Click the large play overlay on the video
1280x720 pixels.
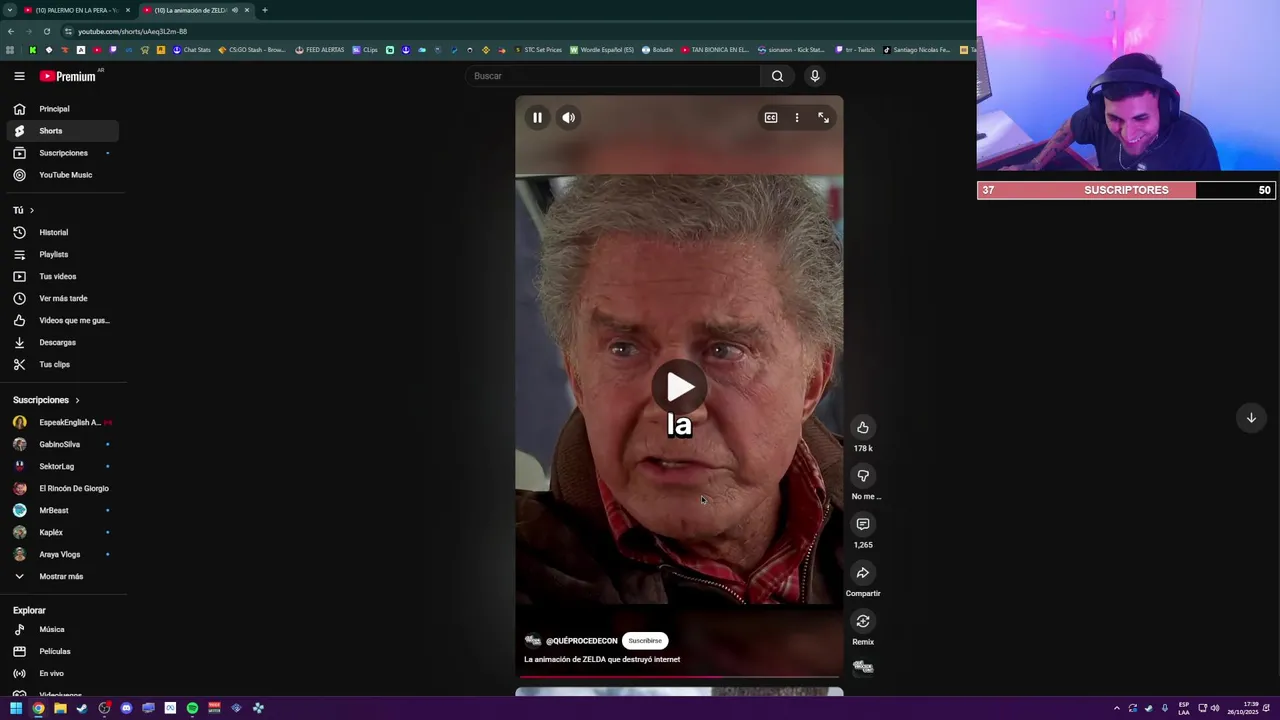pyautogui.click(x=680, y=387)
